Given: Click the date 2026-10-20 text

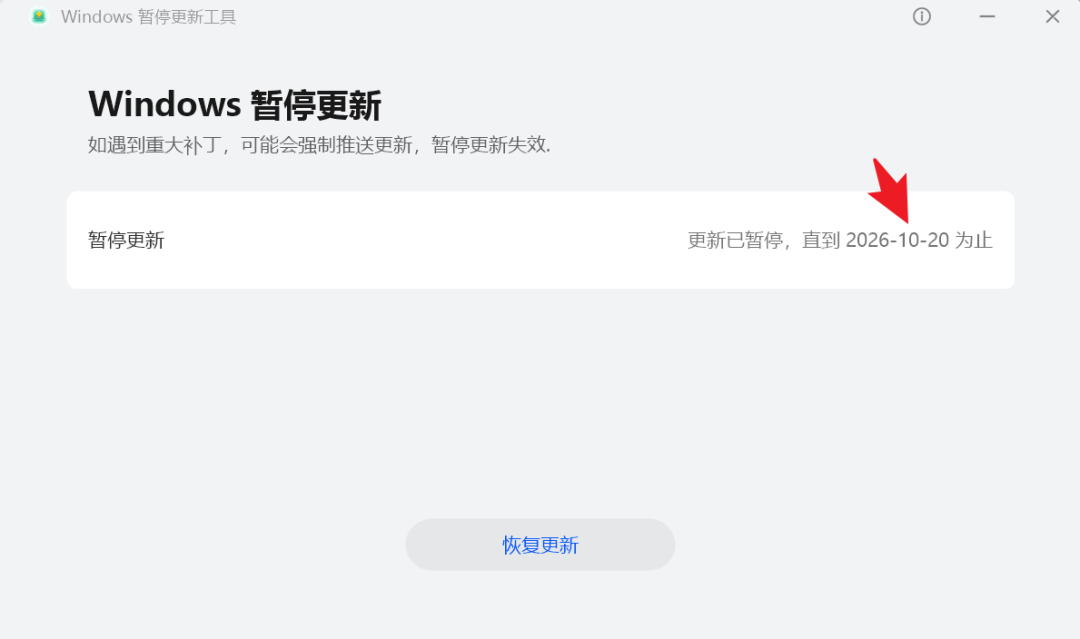Looking at the screenshot, I should (x=897, y=240).
